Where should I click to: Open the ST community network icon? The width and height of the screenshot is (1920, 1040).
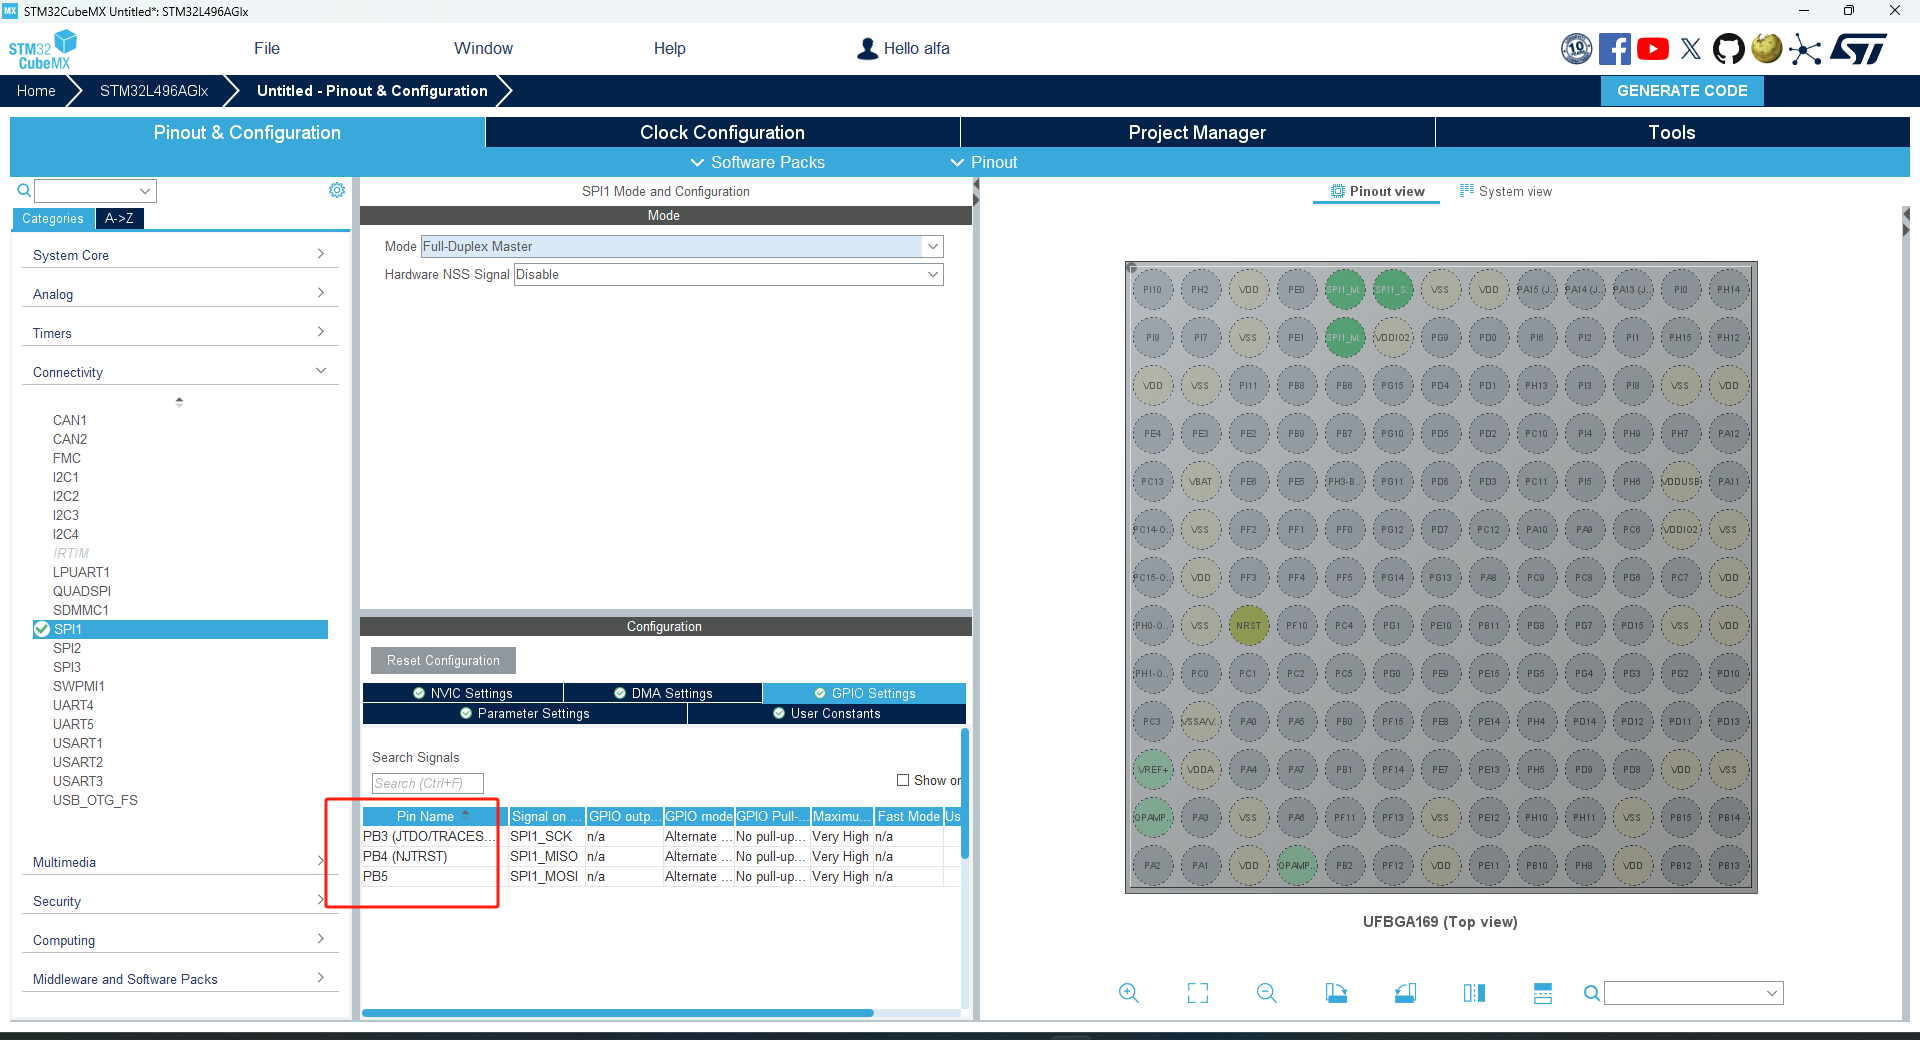tap(1805, 49)
